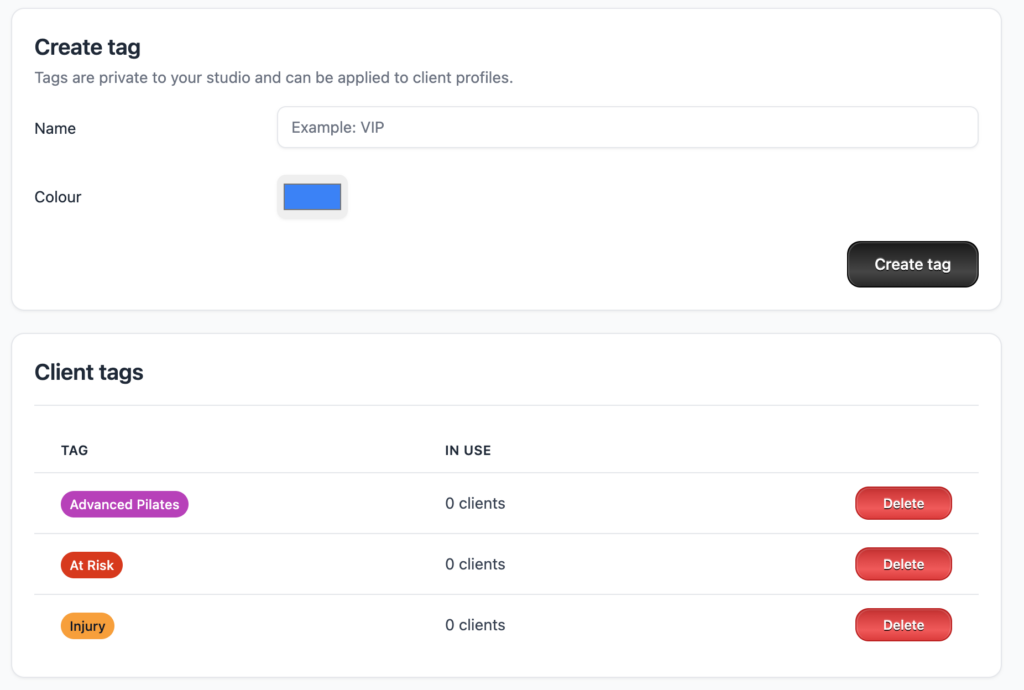Screen dimensions: 1024x690
Task: Delete the At Risk tag
Action: point(903,565)
